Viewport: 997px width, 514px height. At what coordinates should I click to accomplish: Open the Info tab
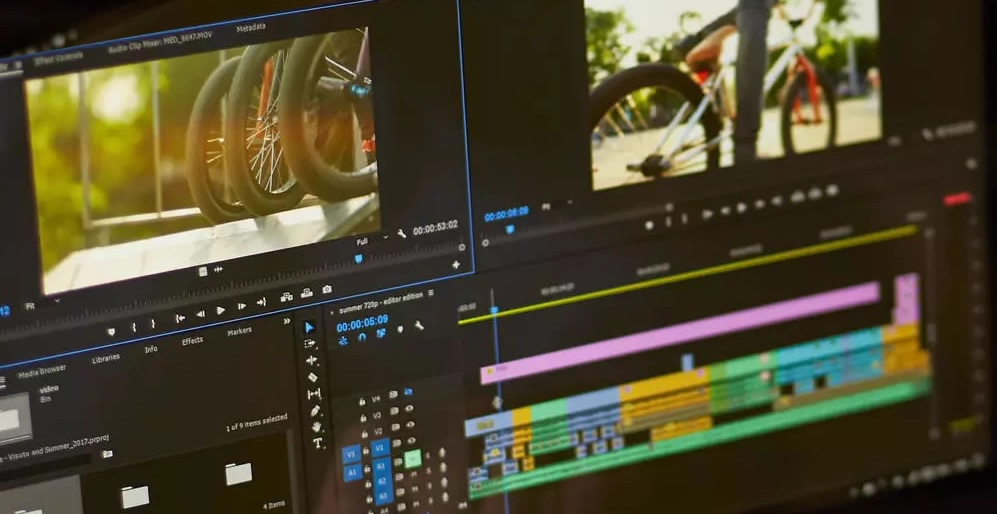click(151, 349)
